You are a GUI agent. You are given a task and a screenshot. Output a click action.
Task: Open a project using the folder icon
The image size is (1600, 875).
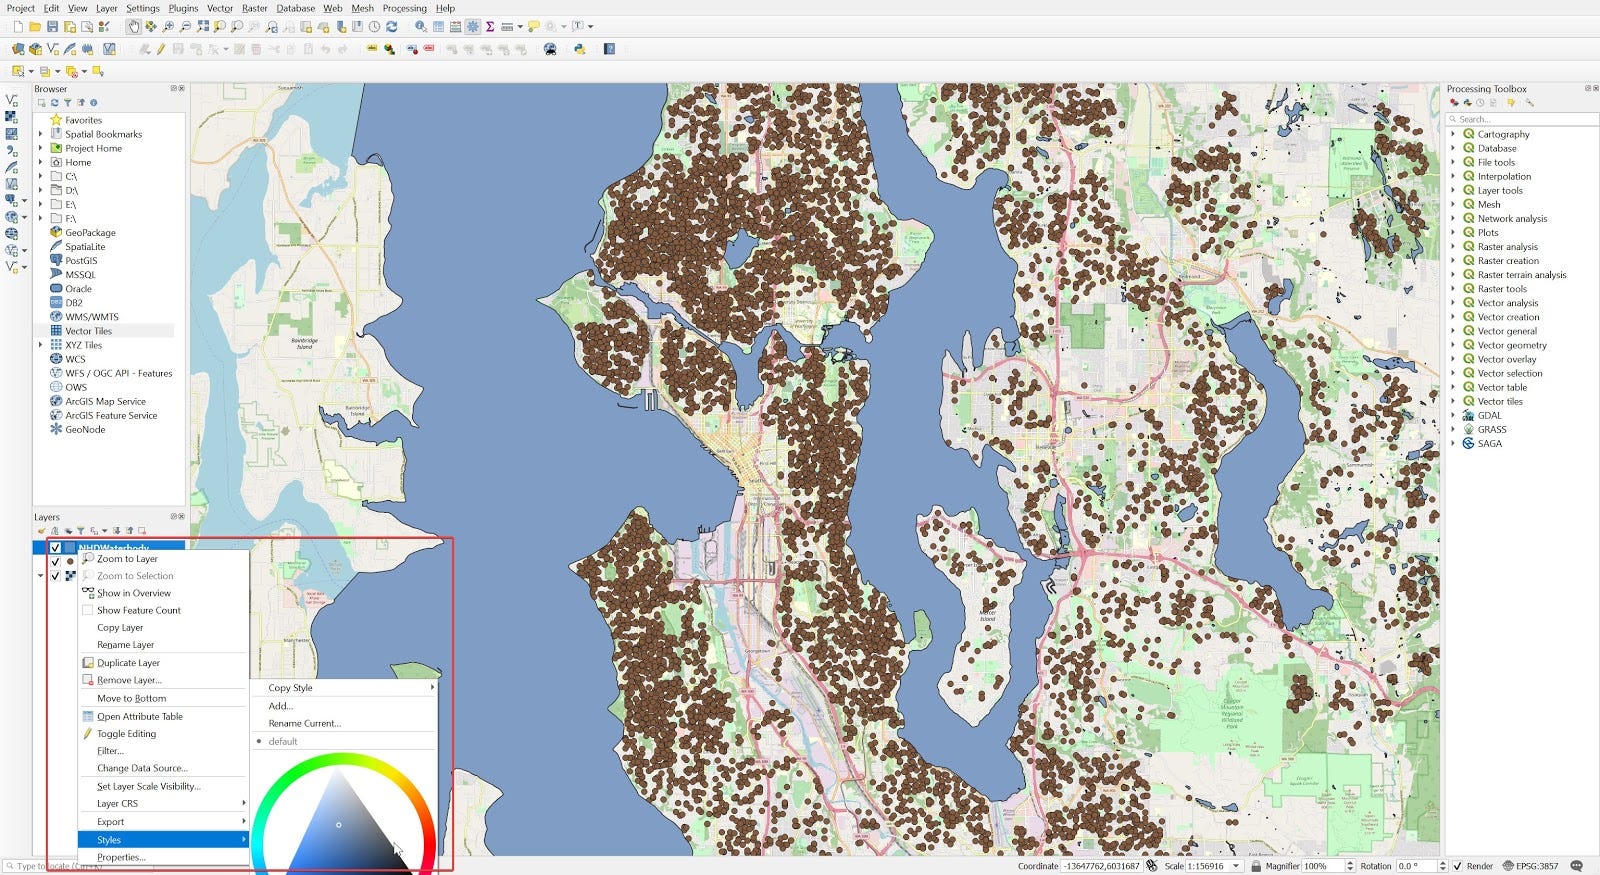[x=35, y=27]
